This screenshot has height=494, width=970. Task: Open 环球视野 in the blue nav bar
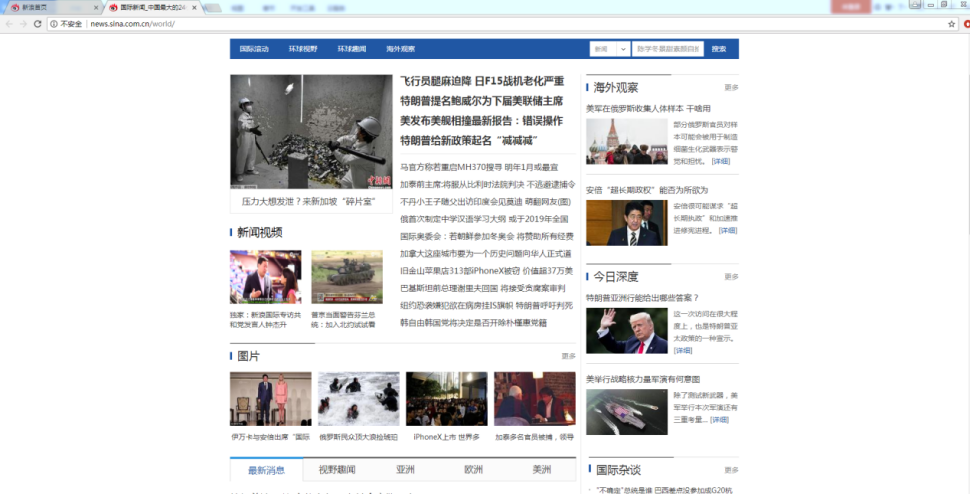pyautogui.click(x=303, y=49)
